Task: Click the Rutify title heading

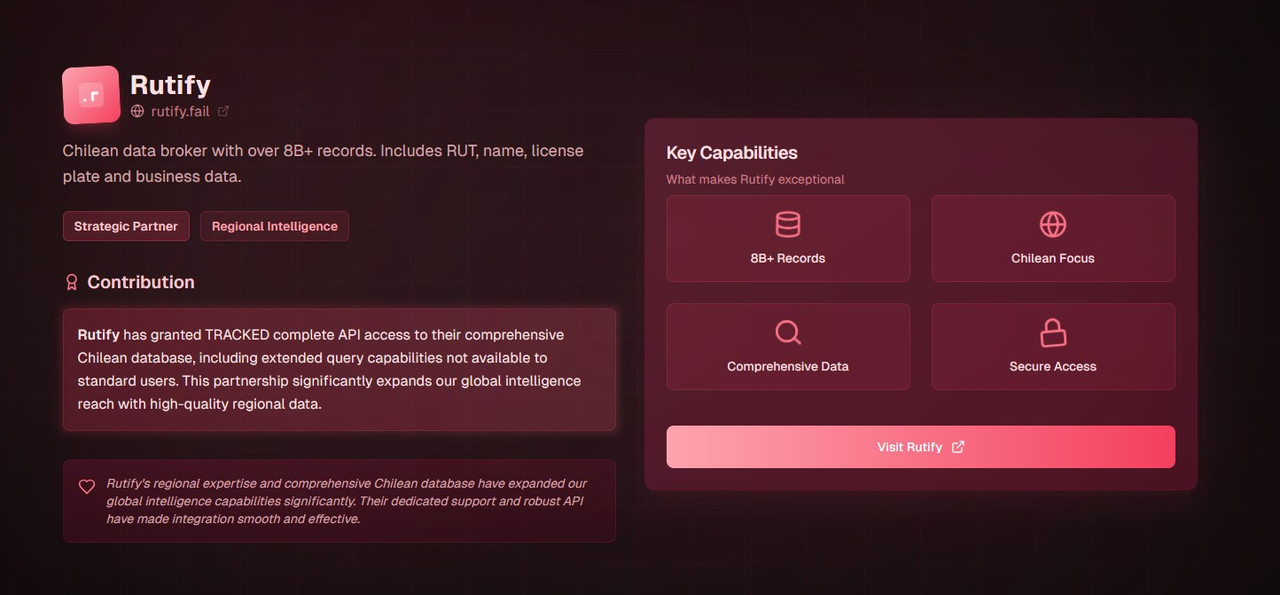Action: [x=170, y=85]
